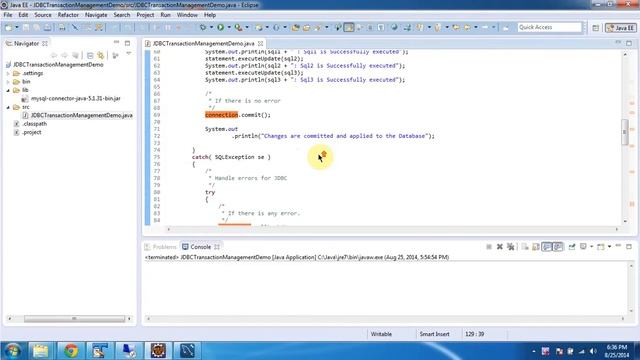Image resolution: width=640 pixels, height=360 pixels.
Task: Click the volume speaker tray icon
Action: coord(593,351)
